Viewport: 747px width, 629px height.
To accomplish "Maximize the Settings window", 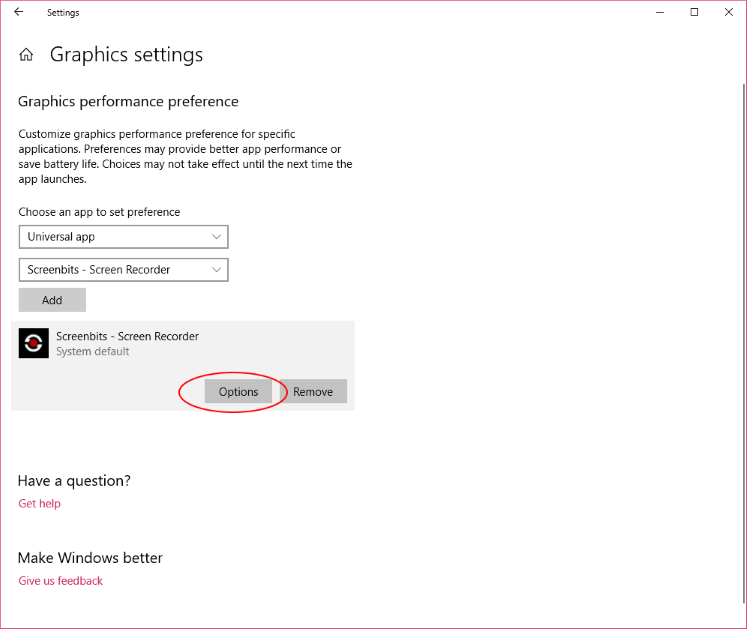I will 694,12.
